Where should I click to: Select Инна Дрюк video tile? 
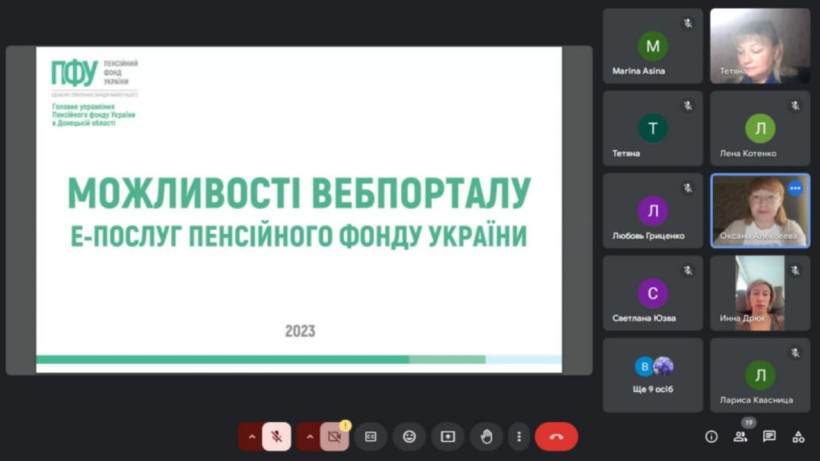[760, 293]
